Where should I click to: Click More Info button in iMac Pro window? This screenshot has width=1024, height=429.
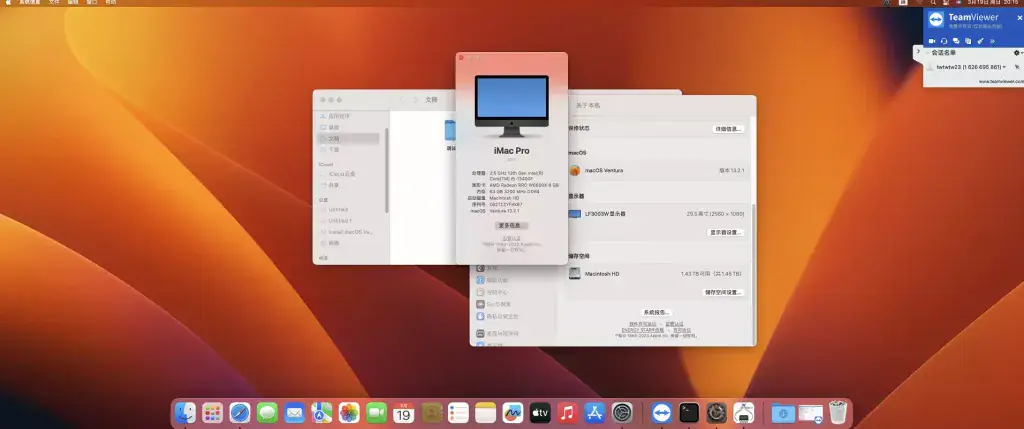point(512,225)
